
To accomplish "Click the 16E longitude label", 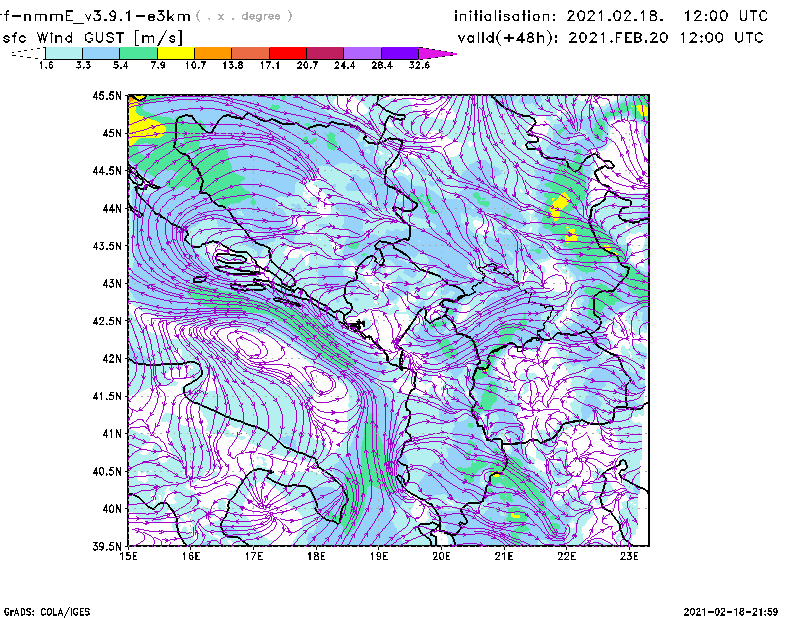I will point(191,556).
